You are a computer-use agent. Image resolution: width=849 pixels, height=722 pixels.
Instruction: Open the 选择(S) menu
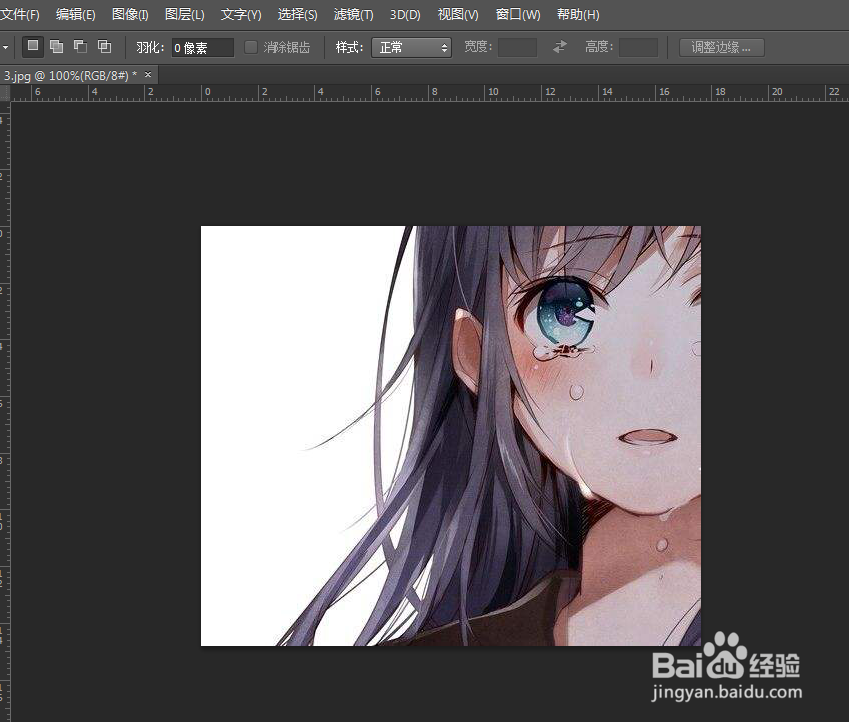(297, 15)
